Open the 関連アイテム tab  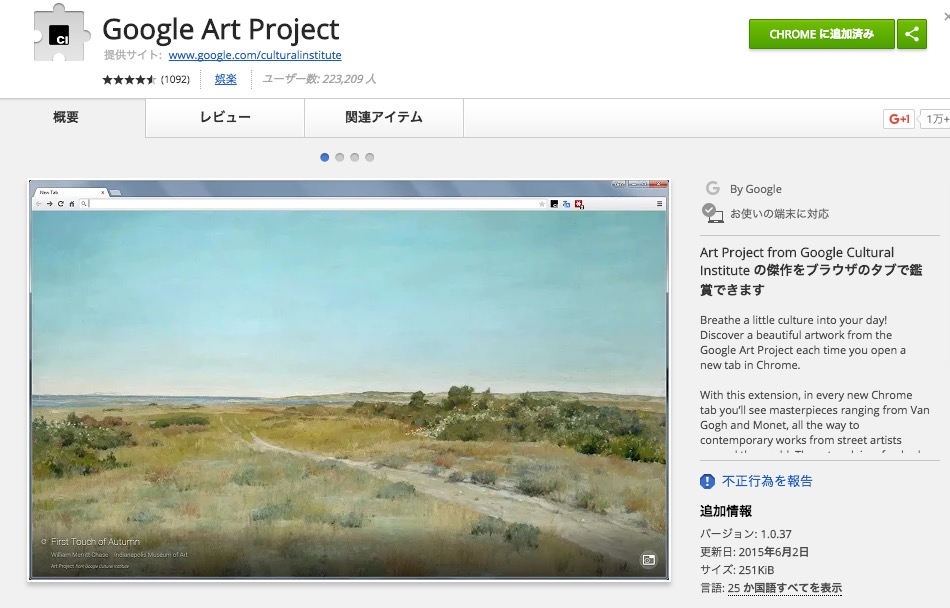[x=384, y=117]
